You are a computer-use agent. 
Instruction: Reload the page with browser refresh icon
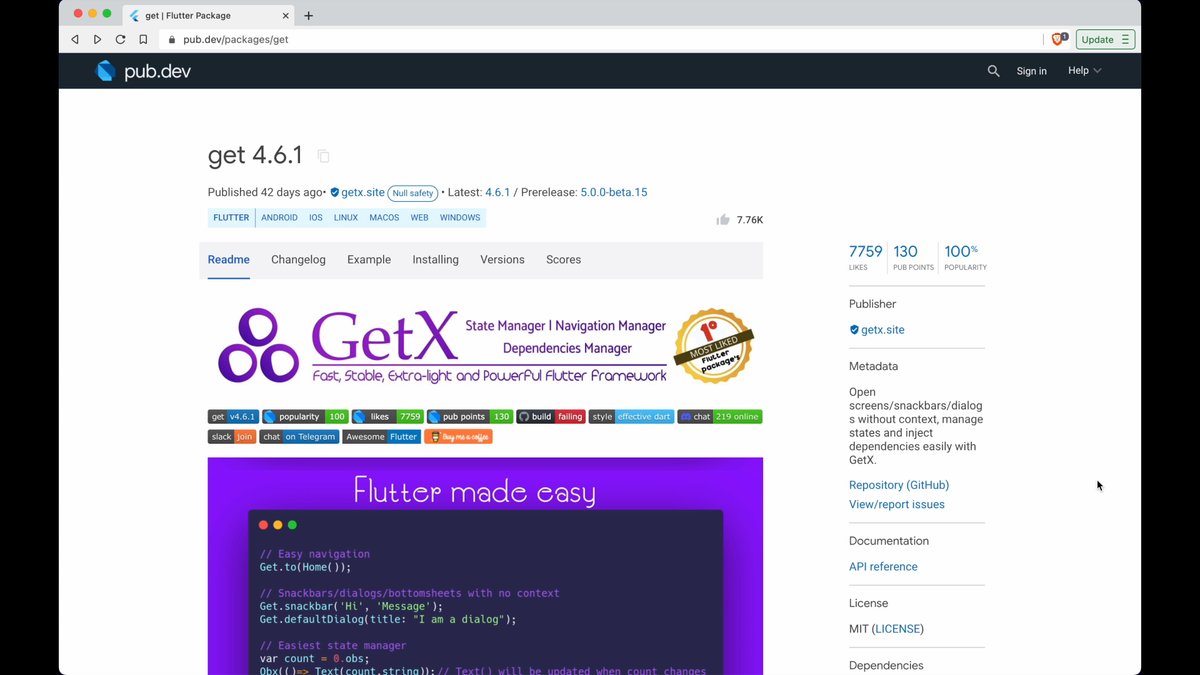coord(120,40)
